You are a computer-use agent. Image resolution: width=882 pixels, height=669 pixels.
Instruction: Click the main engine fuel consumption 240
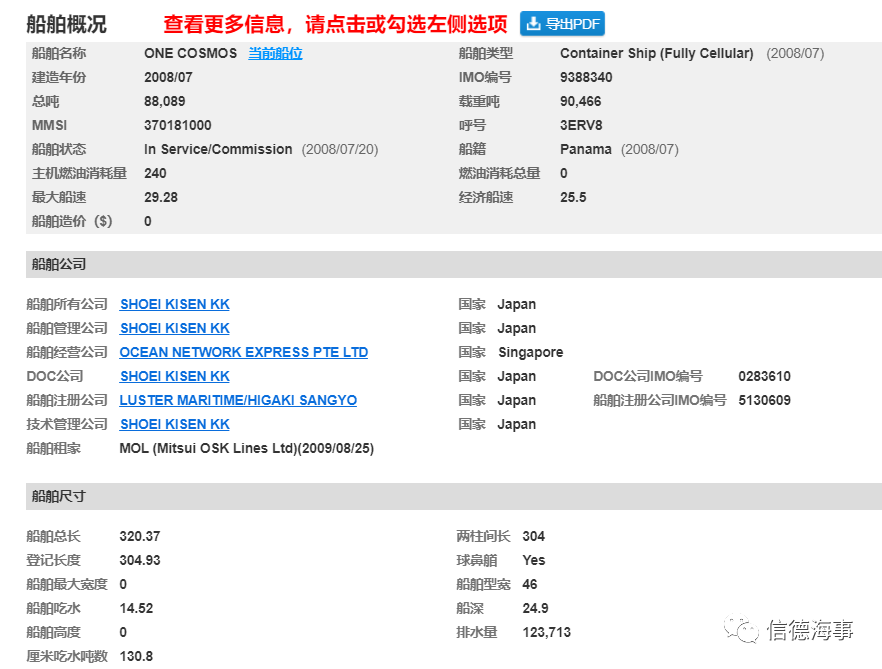click(155, 173)
